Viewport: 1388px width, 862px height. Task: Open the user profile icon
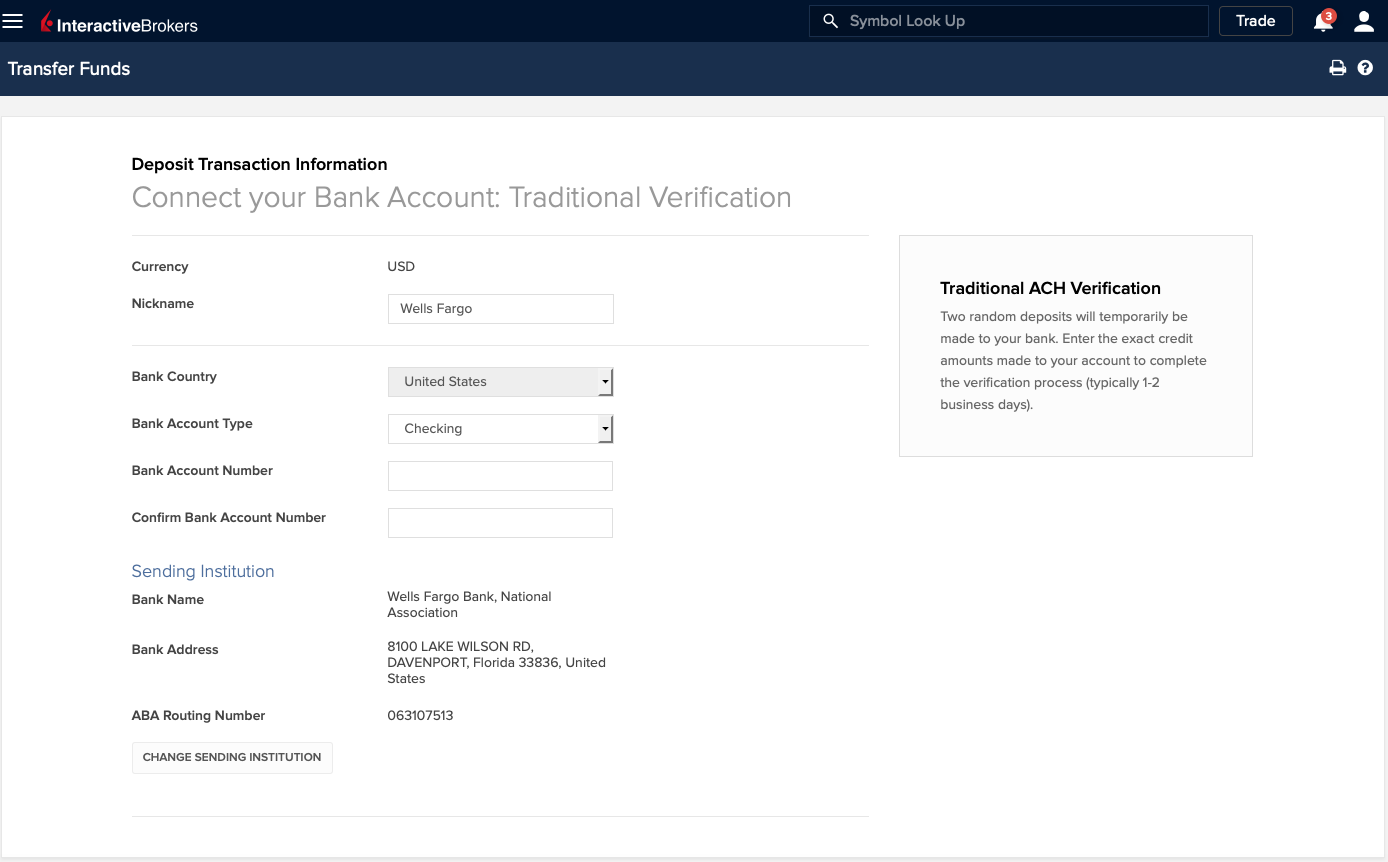(x=1364, y=22)
